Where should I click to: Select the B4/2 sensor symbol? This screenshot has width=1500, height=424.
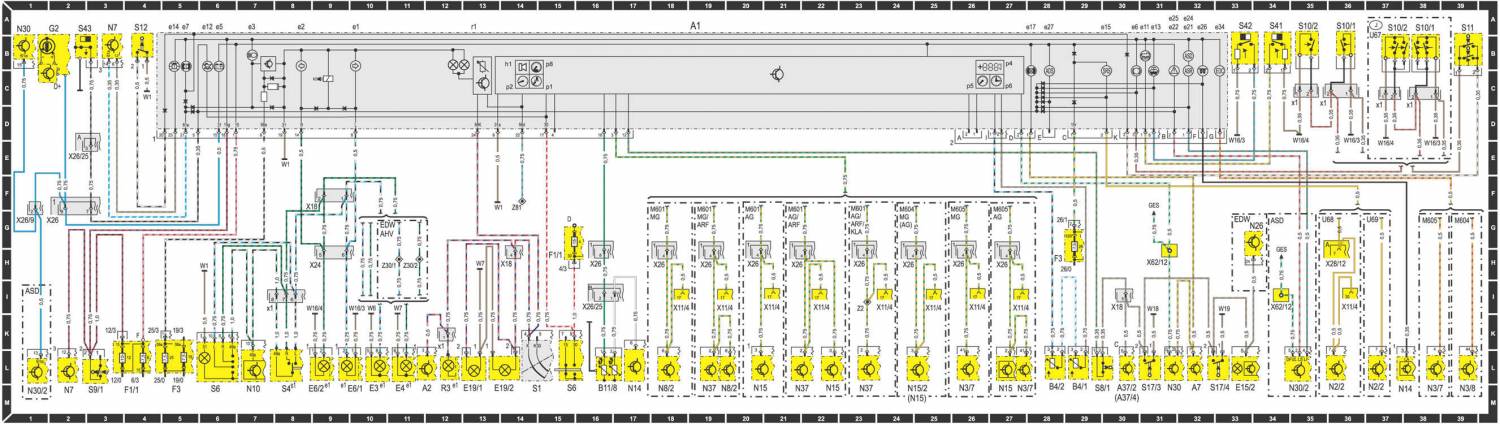[1055, 365]
